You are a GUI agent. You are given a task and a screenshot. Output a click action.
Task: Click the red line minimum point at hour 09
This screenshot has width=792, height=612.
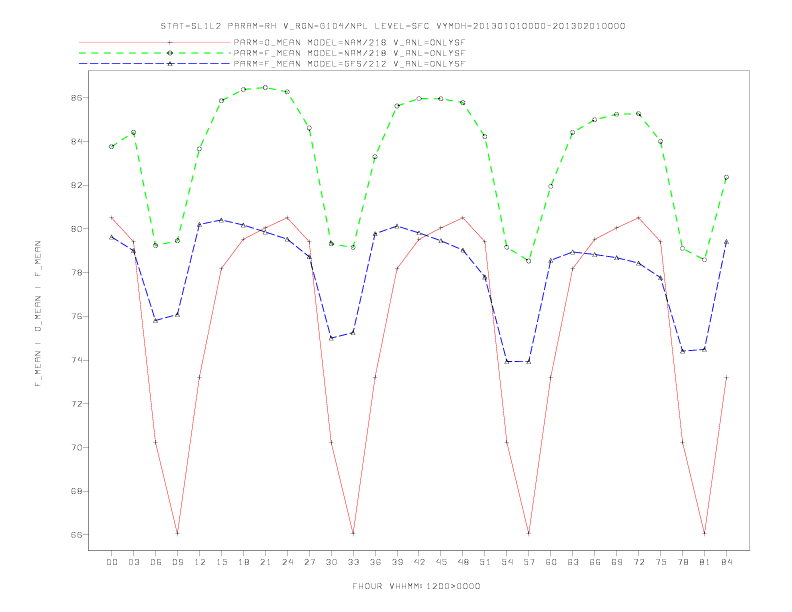click(x=177, y=533)
